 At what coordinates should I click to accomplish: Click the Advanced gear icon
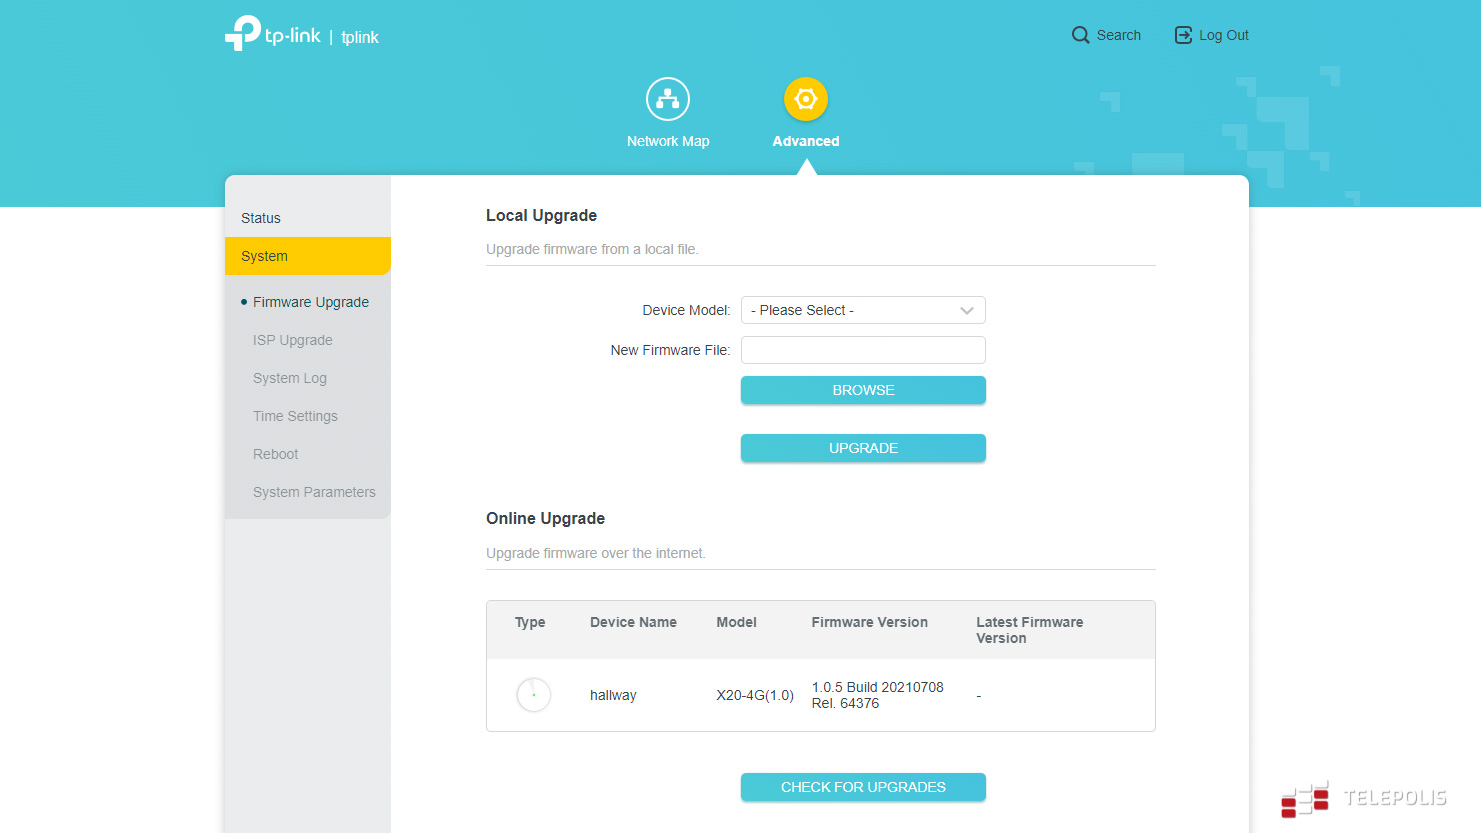806,99
